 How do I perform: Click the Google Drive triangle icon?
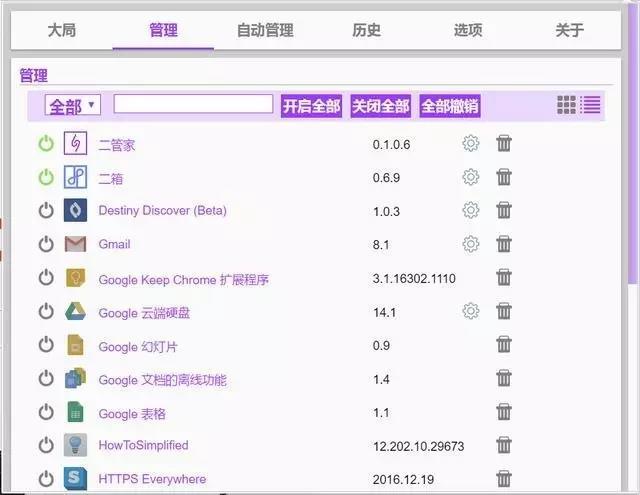pyautogui.click(x=76, y=311)
